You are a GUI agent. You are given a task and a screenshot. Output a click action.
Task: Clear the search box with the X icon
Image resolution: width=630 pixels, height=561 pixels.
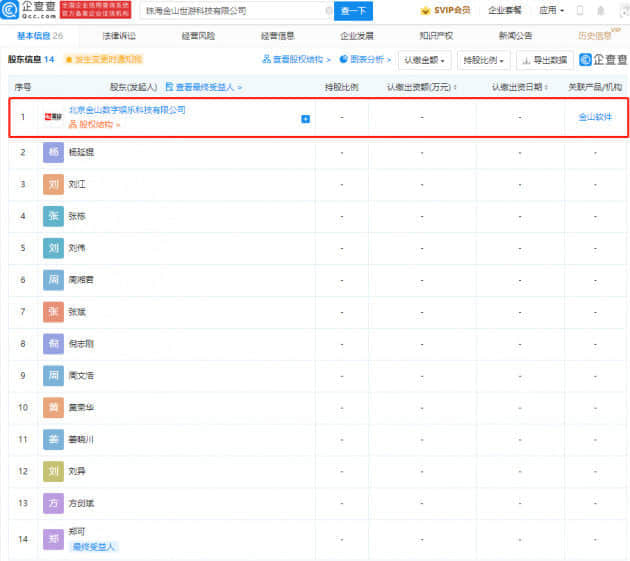[328, 11]
